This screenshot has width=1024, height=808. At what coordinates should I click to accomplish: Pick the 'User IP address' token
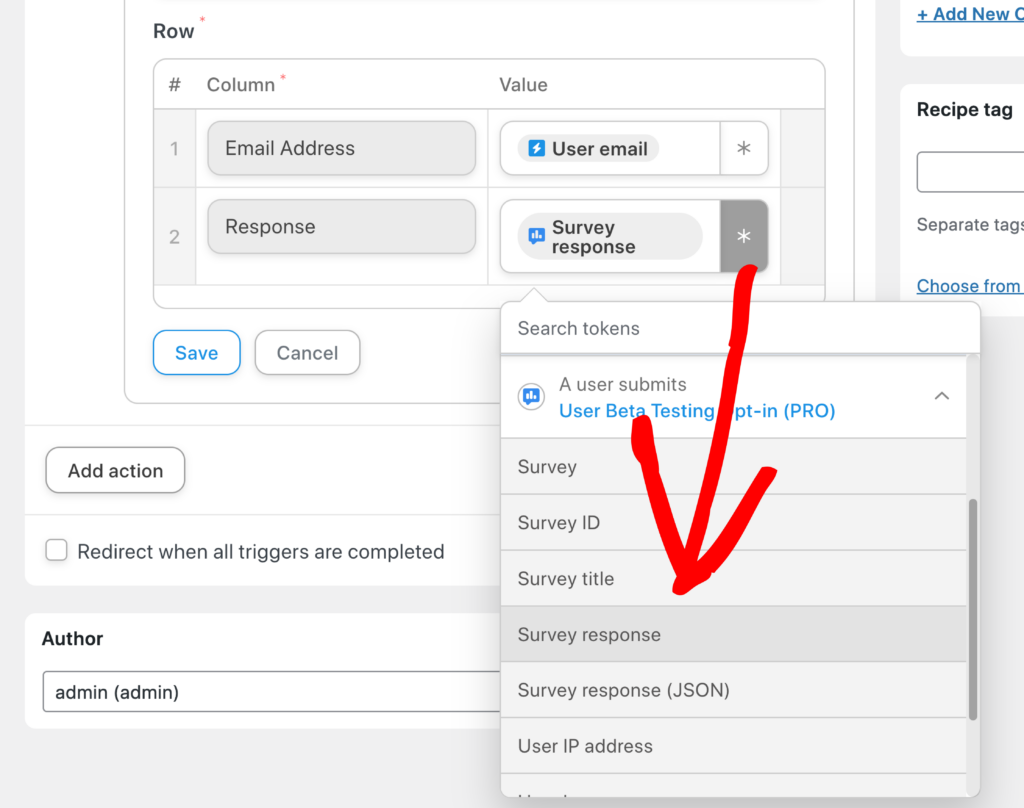pyautogui.click(x=585, y=746)
